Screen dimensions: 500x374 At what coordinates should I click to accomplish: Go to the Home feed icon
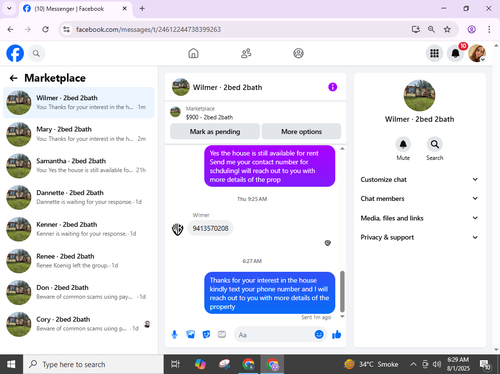193,53
